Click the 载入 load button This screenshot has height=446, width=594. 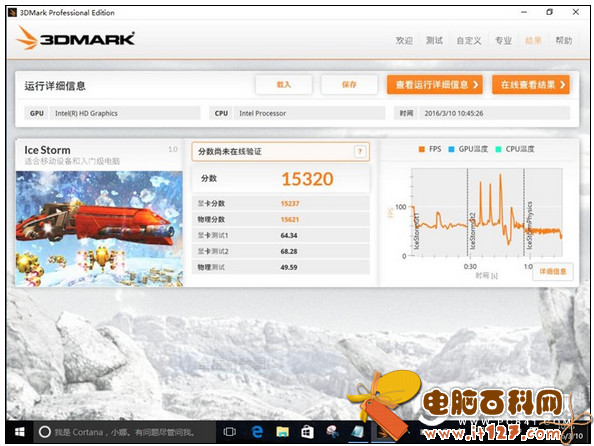tap(284, 85)
